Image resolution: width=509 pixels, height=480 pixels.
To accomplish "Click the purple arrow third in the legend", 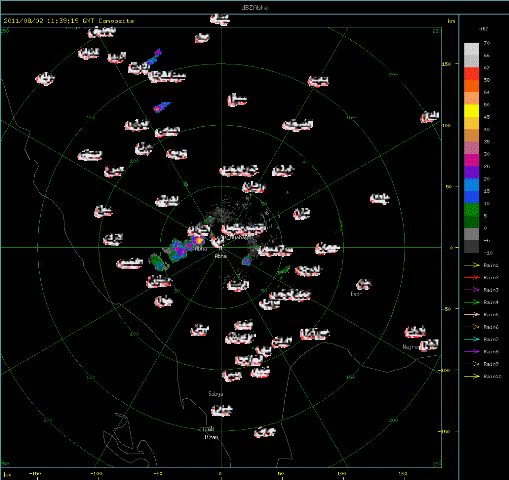I will 472,290.
